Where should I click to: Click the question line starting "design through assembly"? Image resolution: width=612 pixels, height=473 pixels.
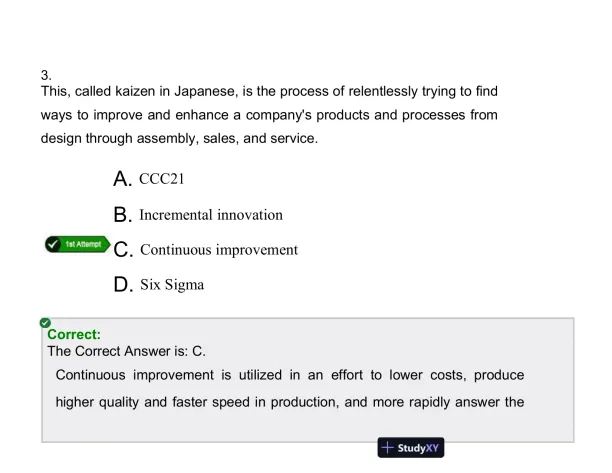[179, 138]
